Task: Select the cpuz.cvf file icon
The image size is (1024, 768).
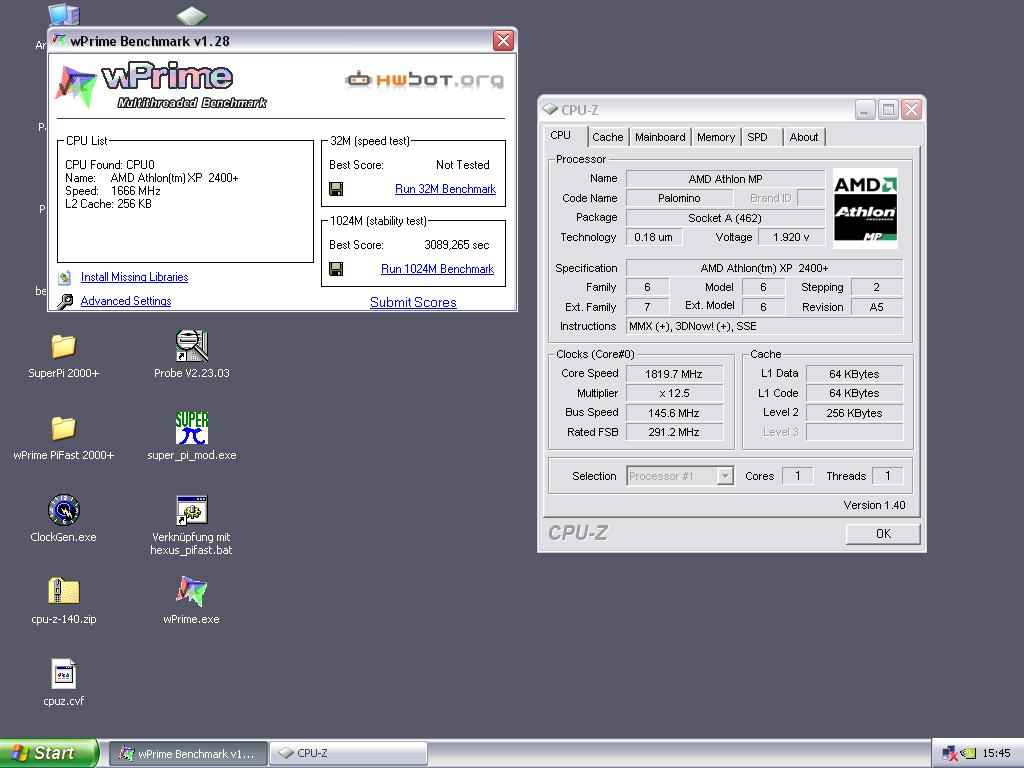Action: (x=63, y=674)
